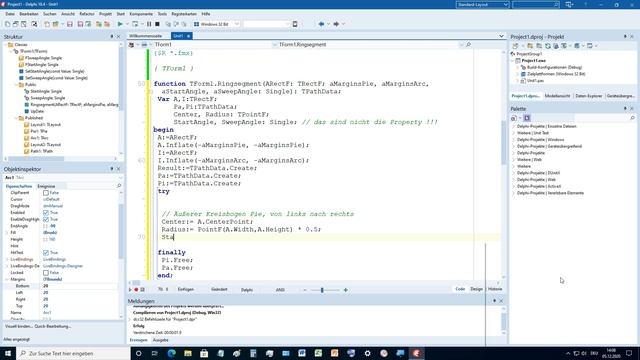Image resolution: width=640 pixels, height=360 pixels.
Task: Click the search icon in code editor header
Action: point(469,44)
